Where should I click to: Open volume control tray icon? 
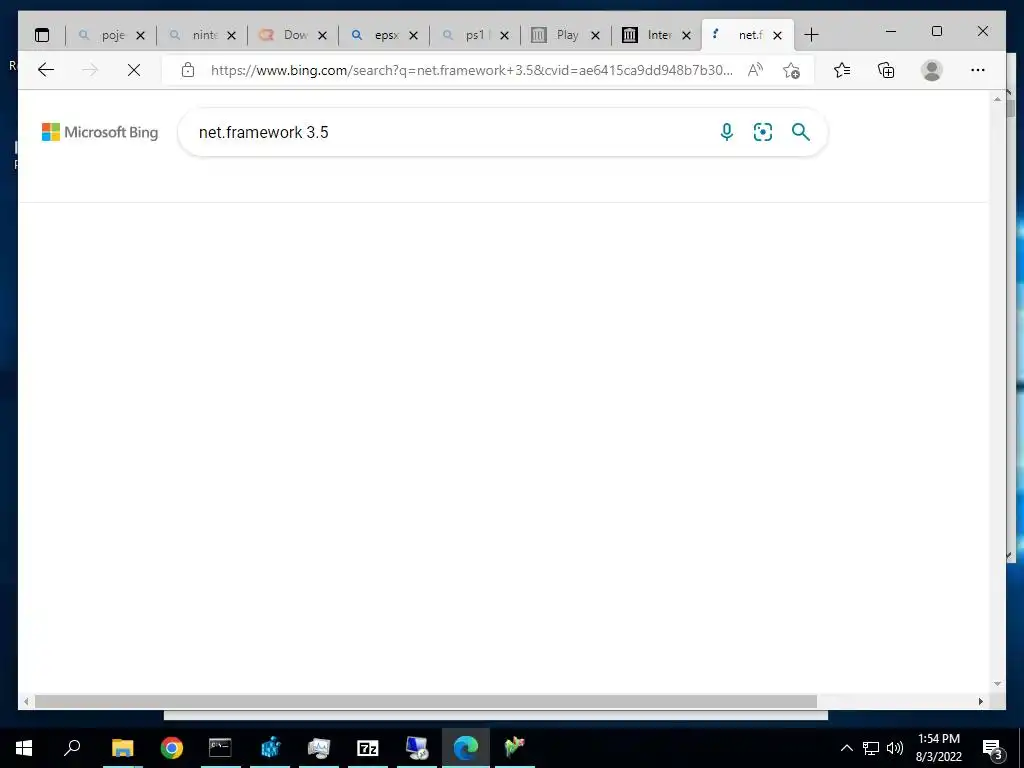895,748
